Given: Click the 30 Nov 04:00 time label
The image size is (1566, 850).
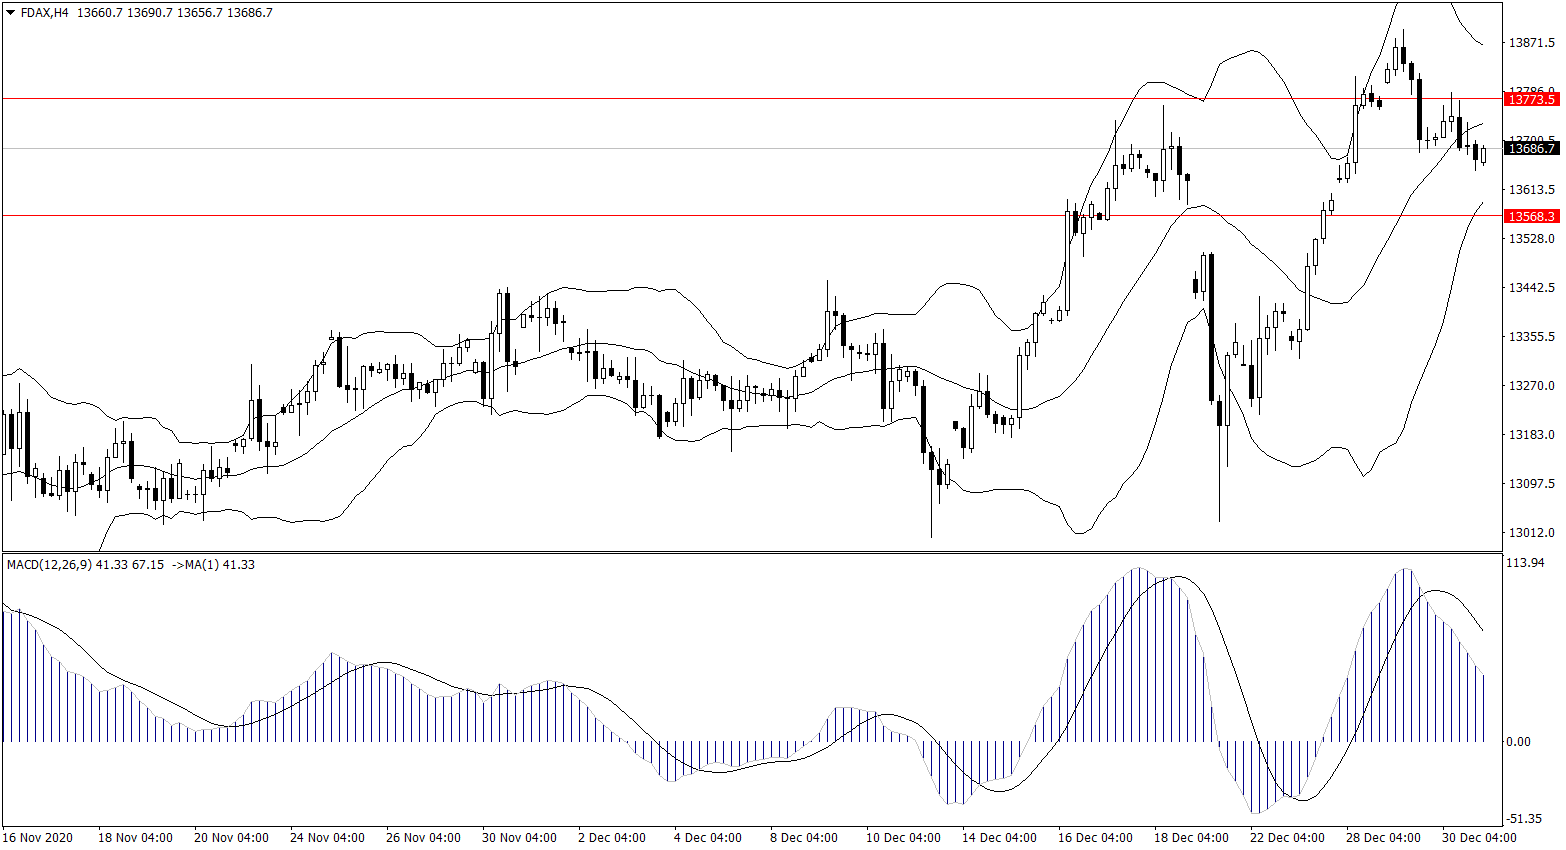Looking at the screenshot, I should point(519,838).
